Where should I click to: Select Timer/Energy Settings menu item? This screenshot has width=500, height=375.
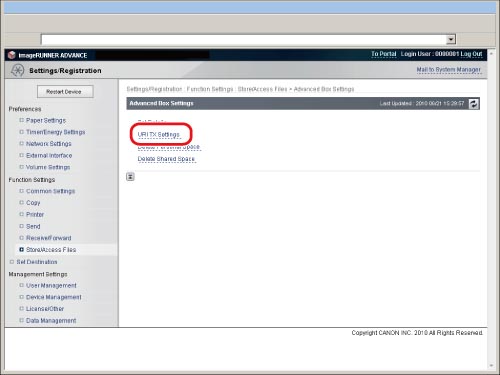pos(55,132)
